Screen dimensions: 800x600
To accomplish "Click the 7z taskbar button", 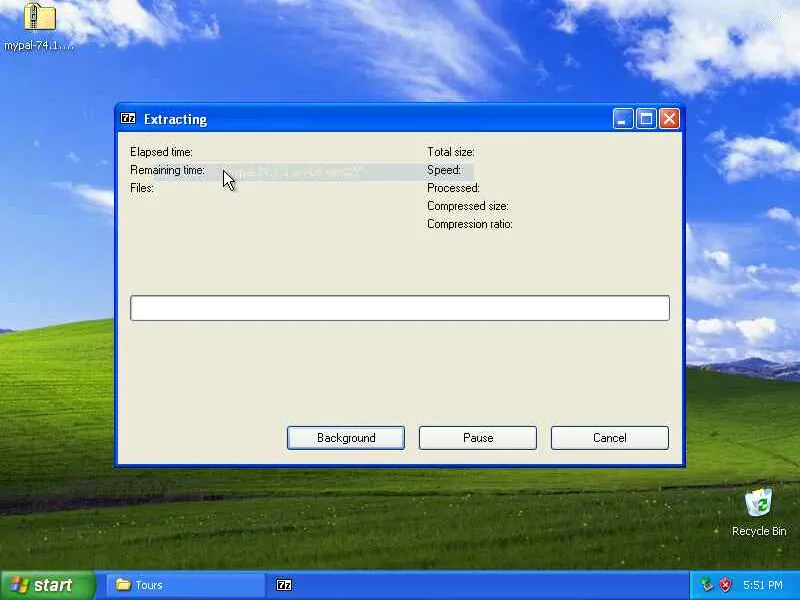I will click(284, 585).
